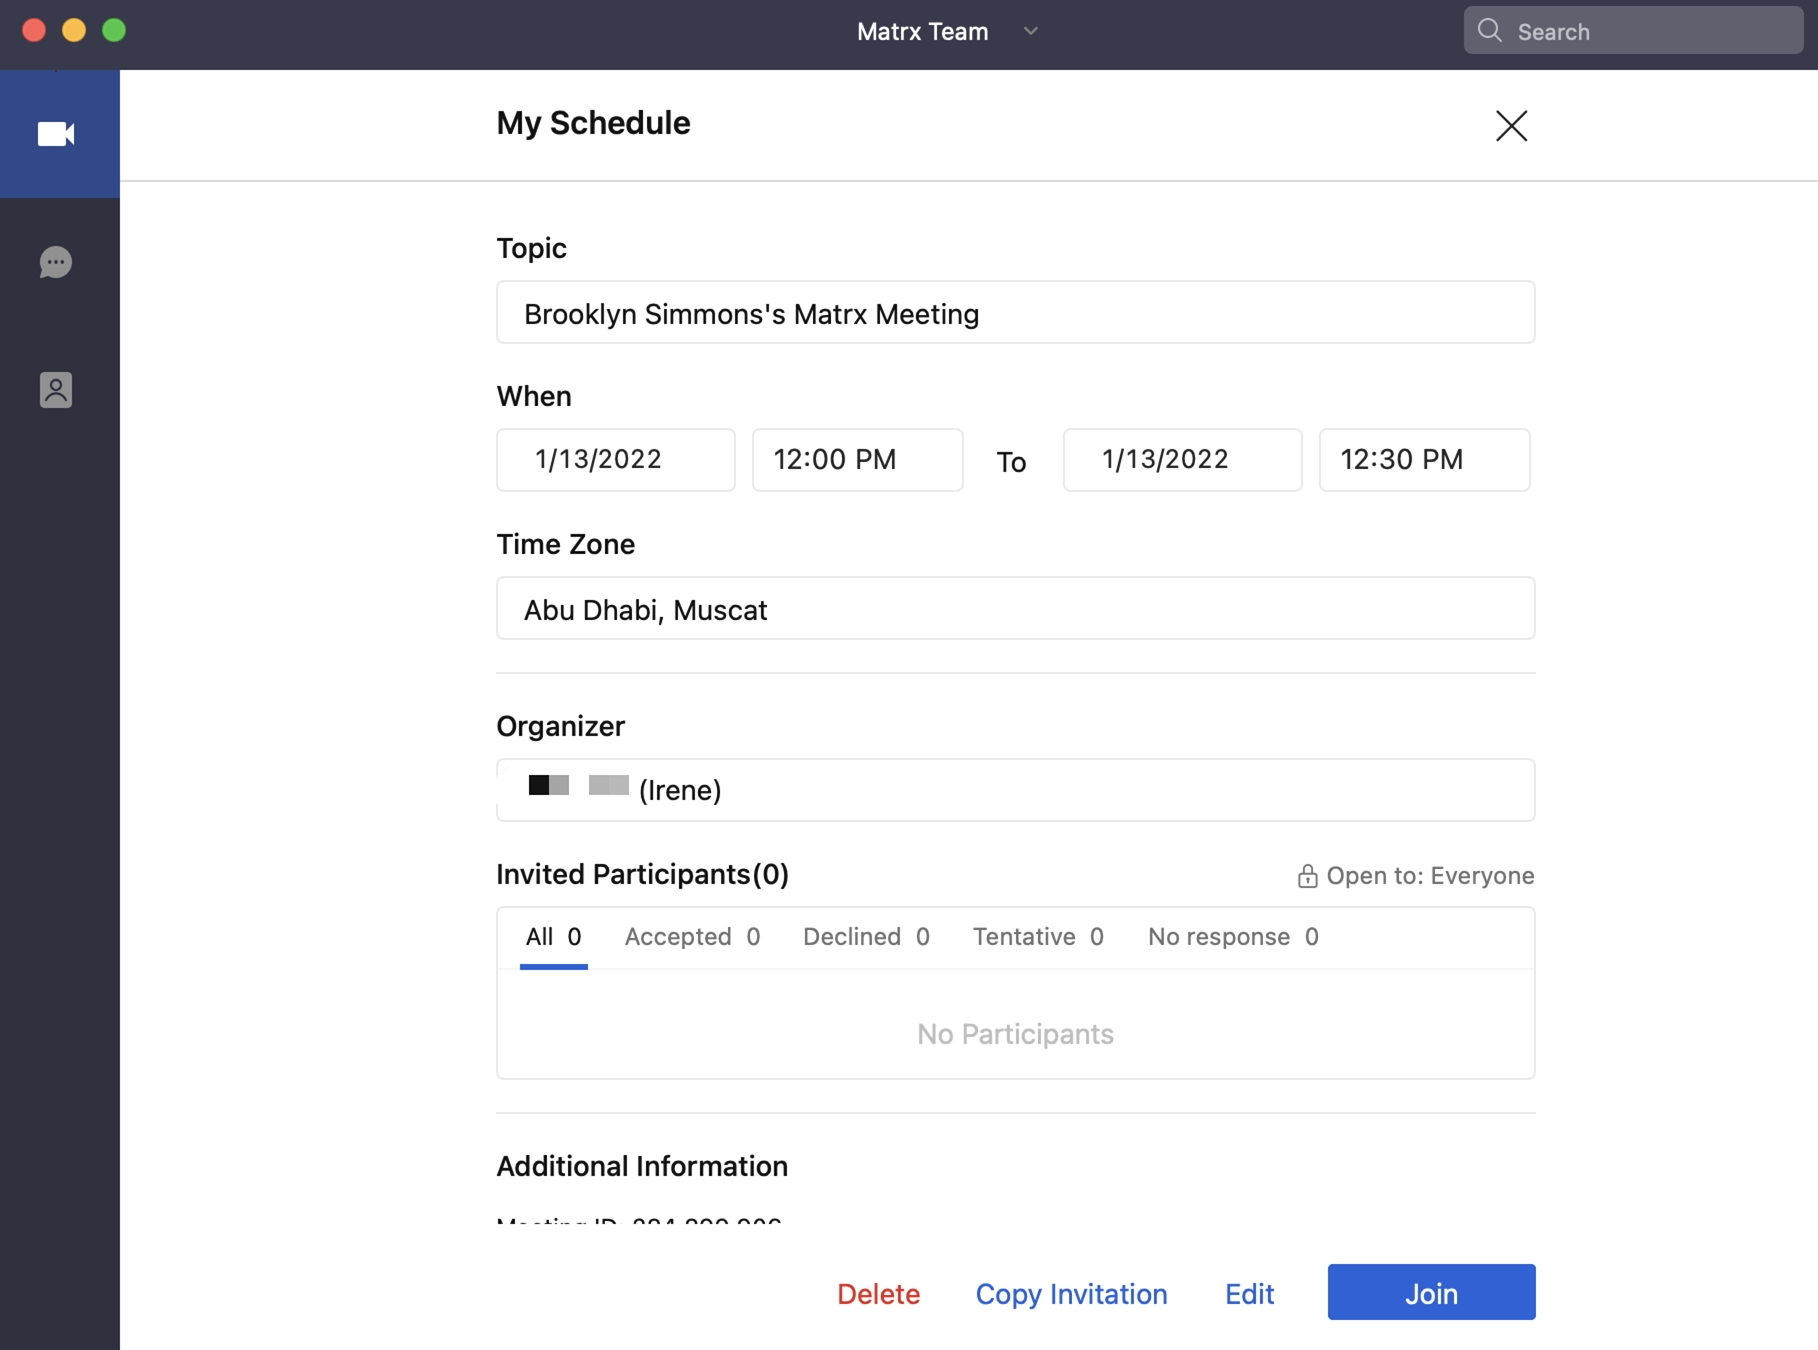Switch to the No response tab
Viewport: 1818px width, 1350px height.
(1233, 937)
